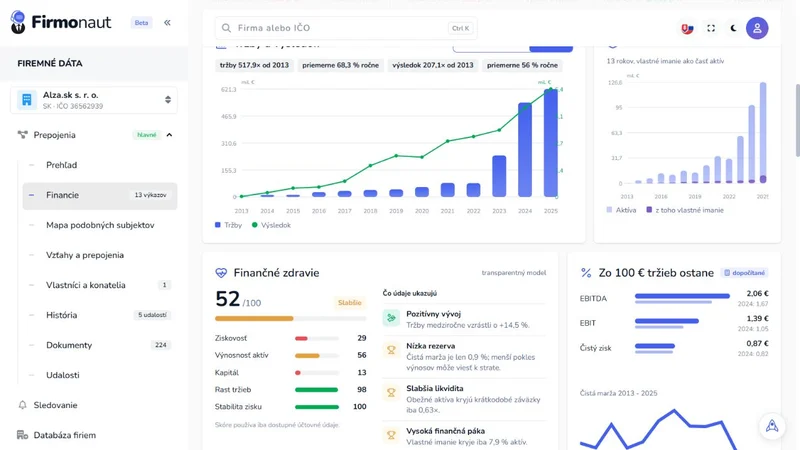Open the language flag selector
Viewport: 800px width, 450px height.
point(687,28)
